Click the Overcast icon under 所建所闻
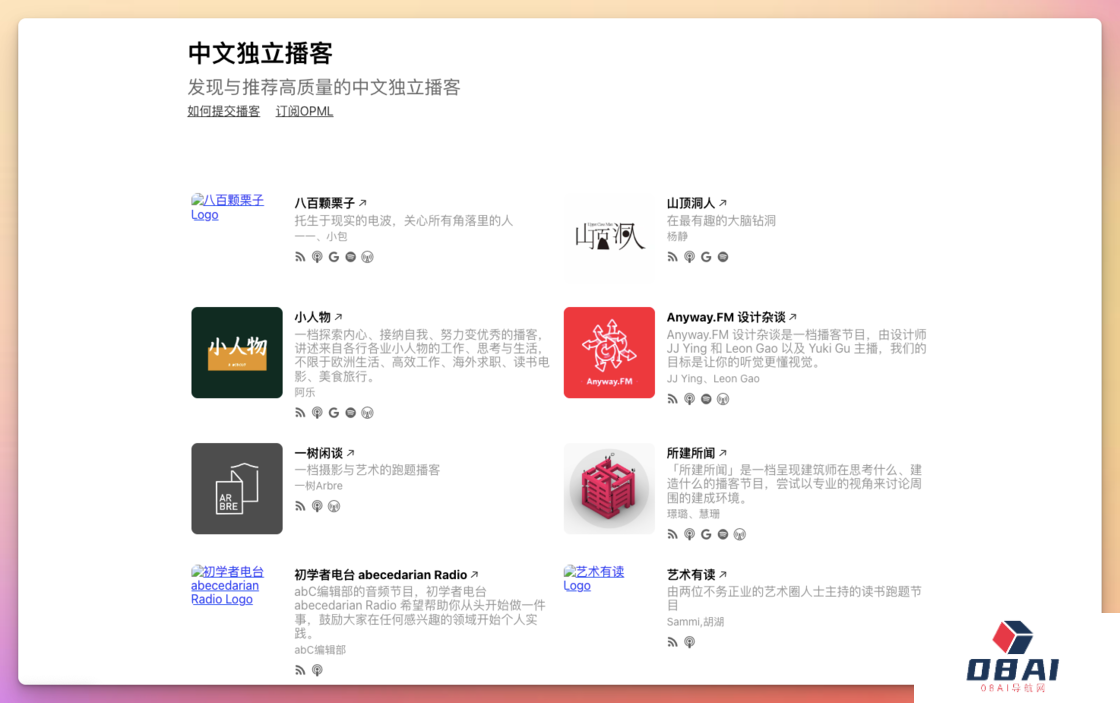The width and height of the screenshot is (1120, 703). (x=740, y=535)
